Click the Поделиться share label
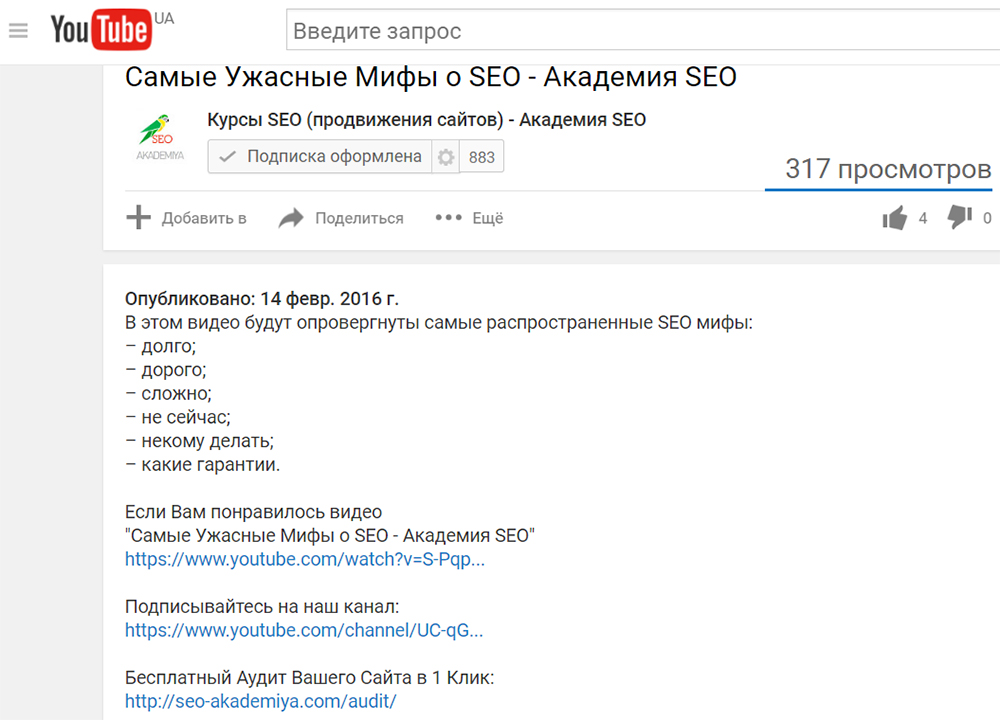Screen dimensions: 1000x720 coord(359,218)
